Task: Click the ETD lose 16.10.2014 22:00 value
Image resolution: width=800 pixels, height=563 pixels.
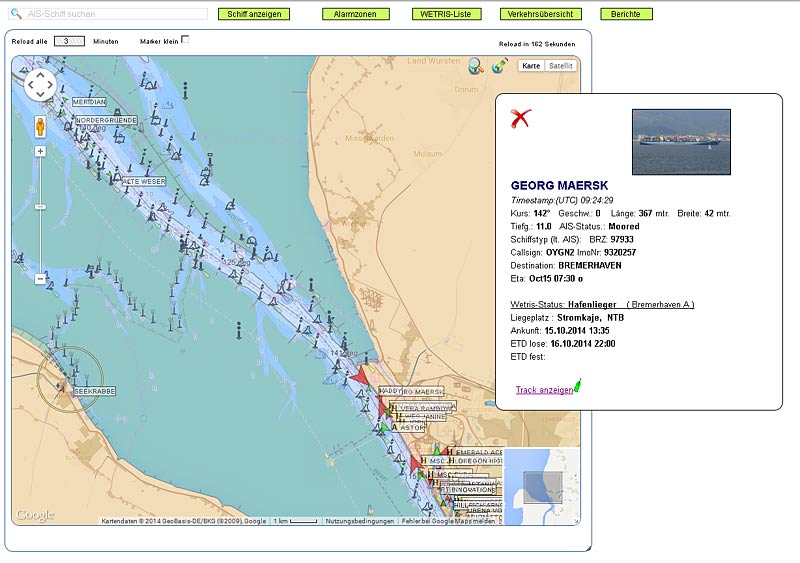Action: (583, 344)
